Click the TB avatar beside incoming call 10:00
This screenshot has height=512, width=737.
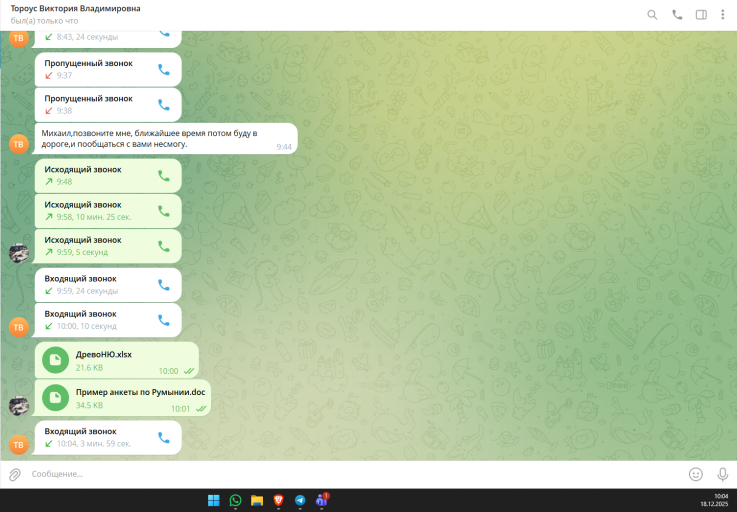click(x=19, y=327)
